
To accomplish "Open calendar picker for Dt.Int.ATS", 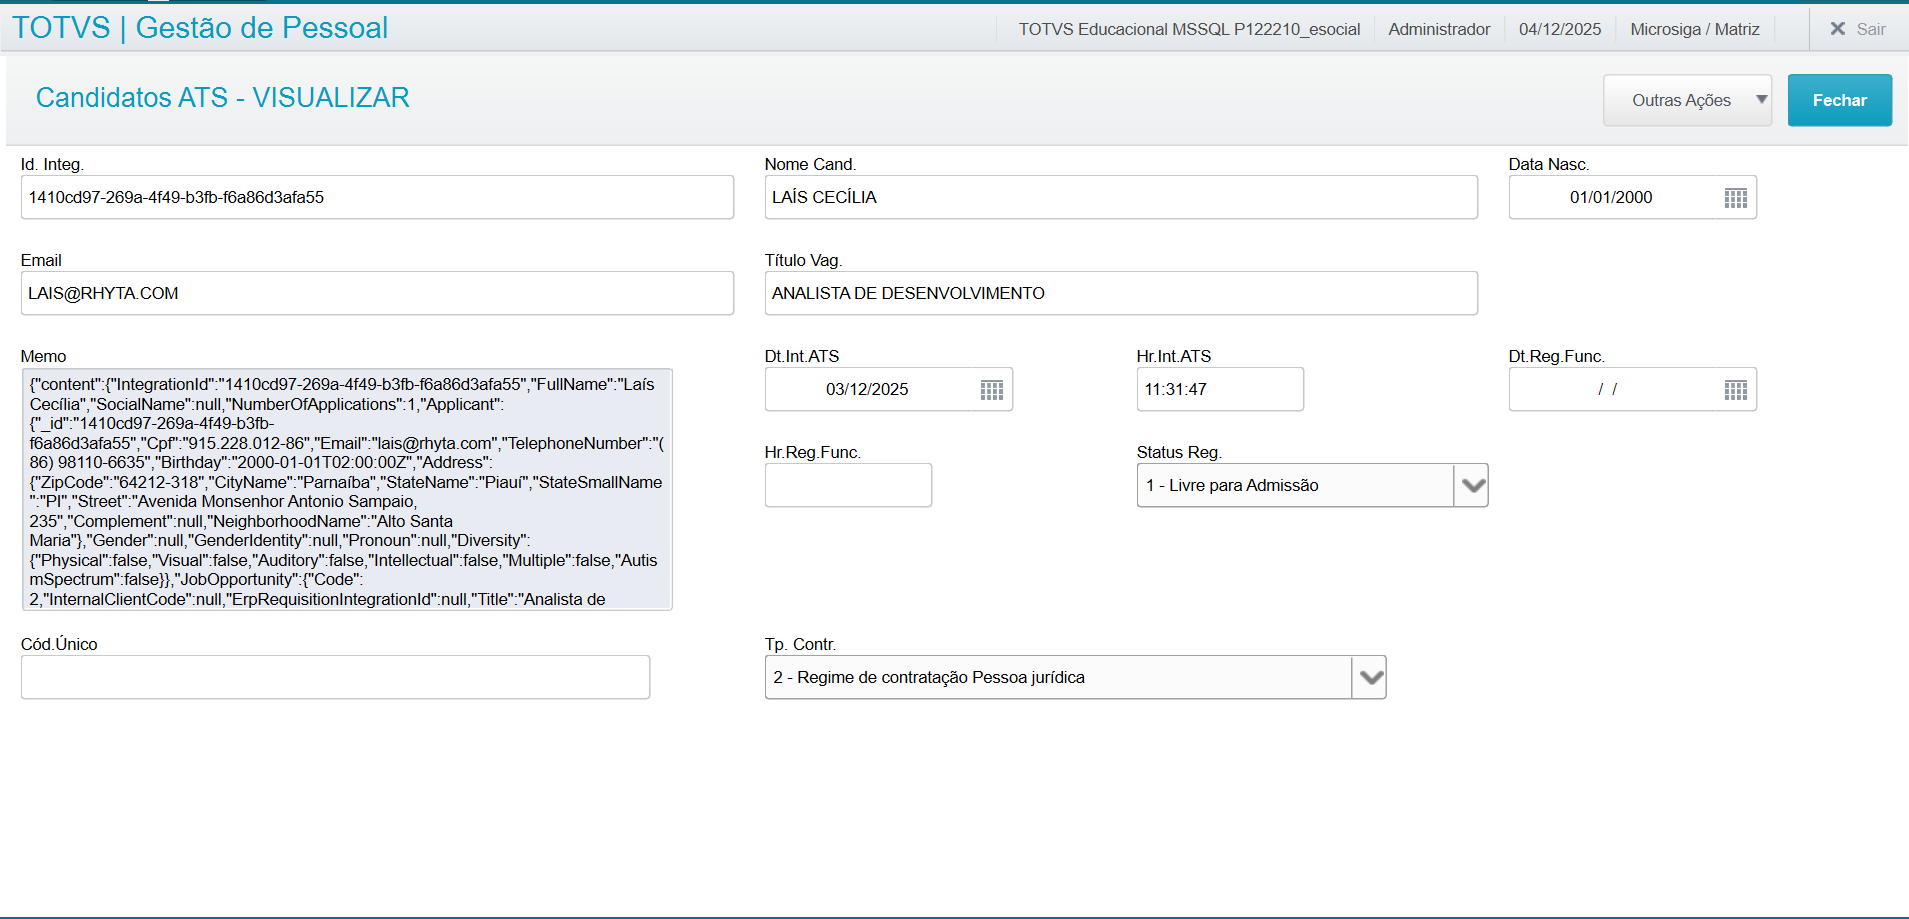I will tap(991, 390).
